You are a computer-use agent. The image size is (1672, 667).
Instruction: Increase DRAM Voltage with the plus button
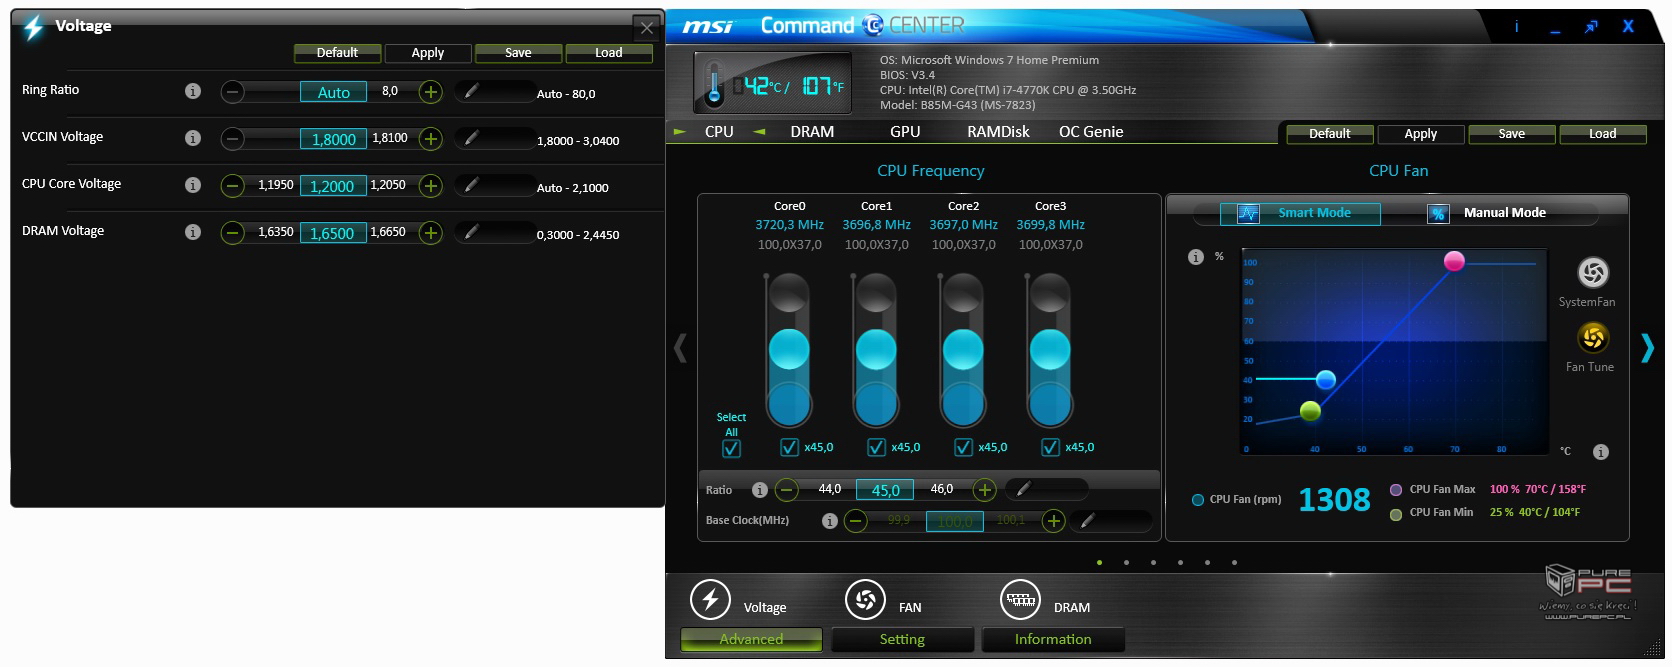pos(431,233)
